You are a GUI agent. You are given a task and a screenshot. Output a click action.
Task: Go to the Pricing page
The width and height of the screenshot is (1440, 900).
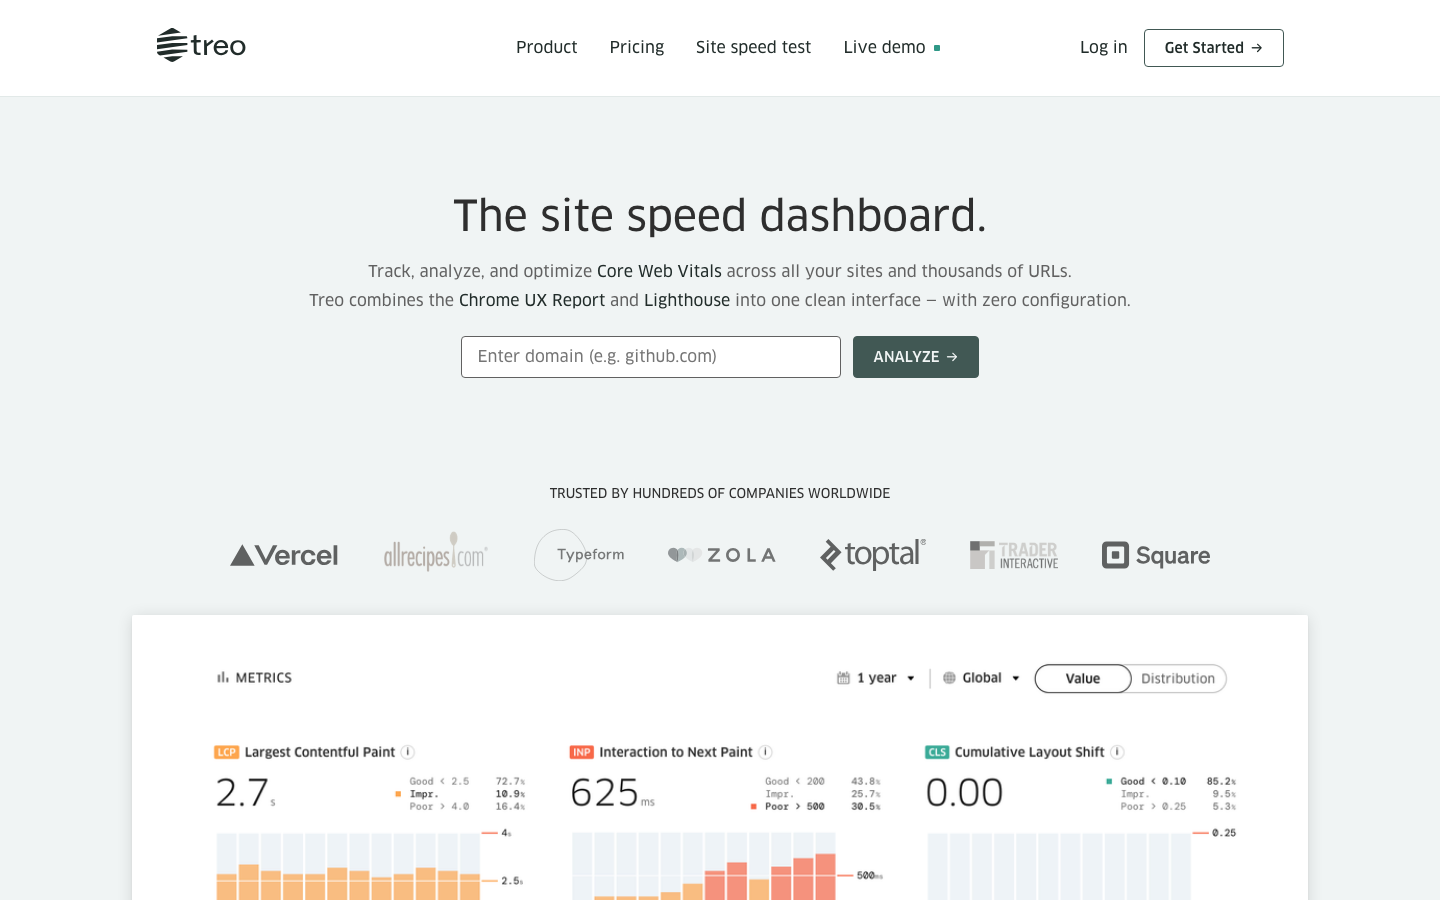637,47
